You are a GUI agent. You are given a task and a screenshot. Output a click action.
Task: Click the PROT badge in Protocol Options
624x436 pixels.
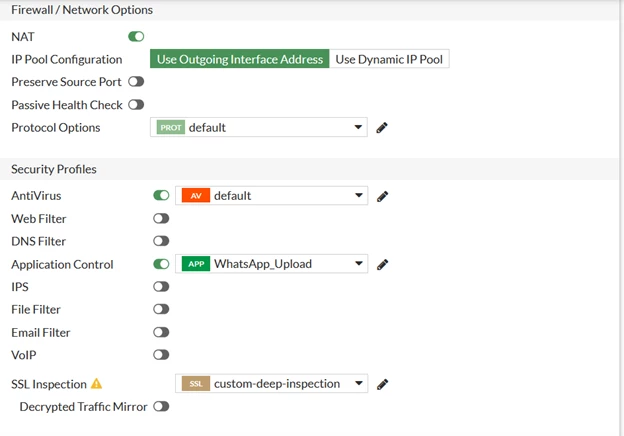pos(171,128)
